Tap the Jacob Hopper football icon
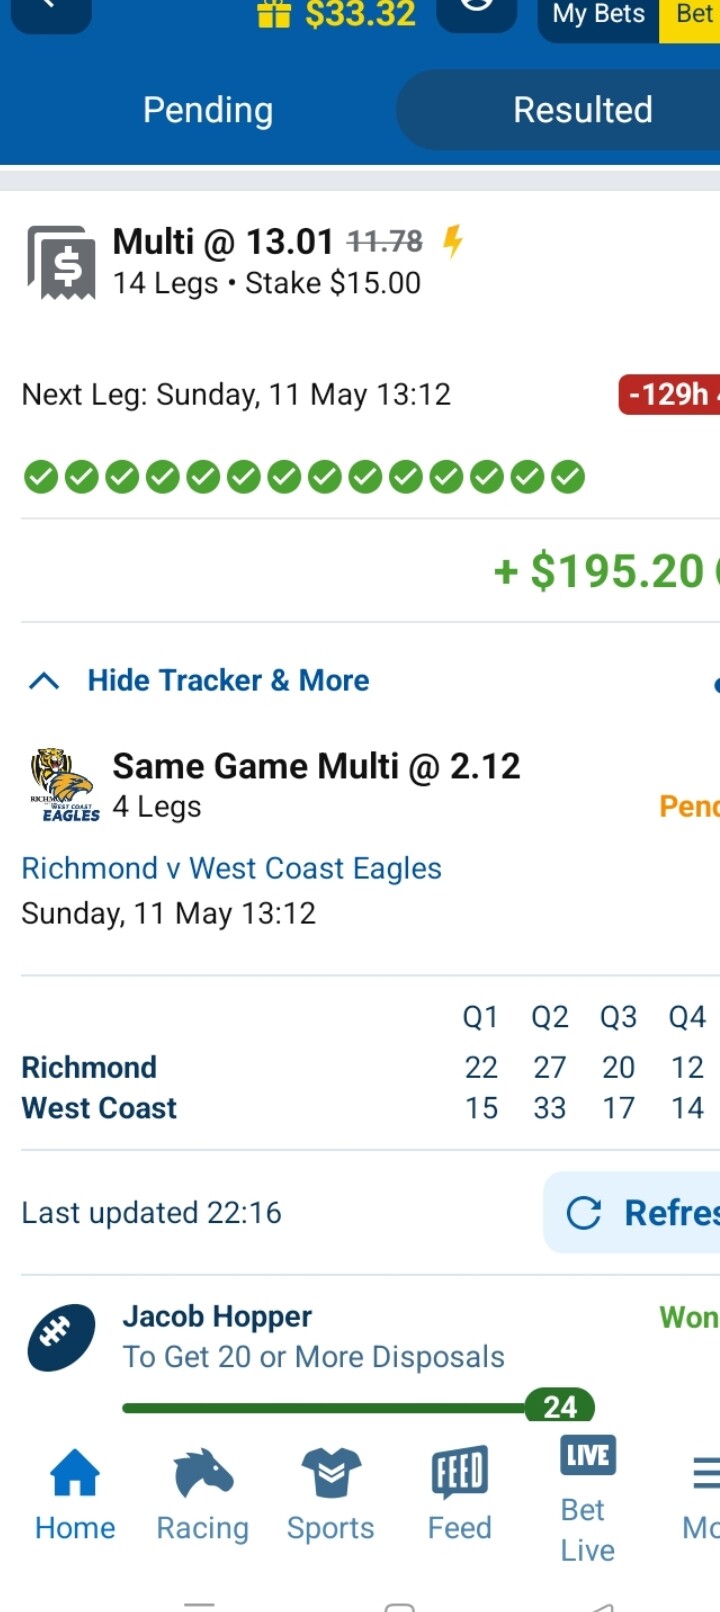720x1612 pixels. [61, 1336]
